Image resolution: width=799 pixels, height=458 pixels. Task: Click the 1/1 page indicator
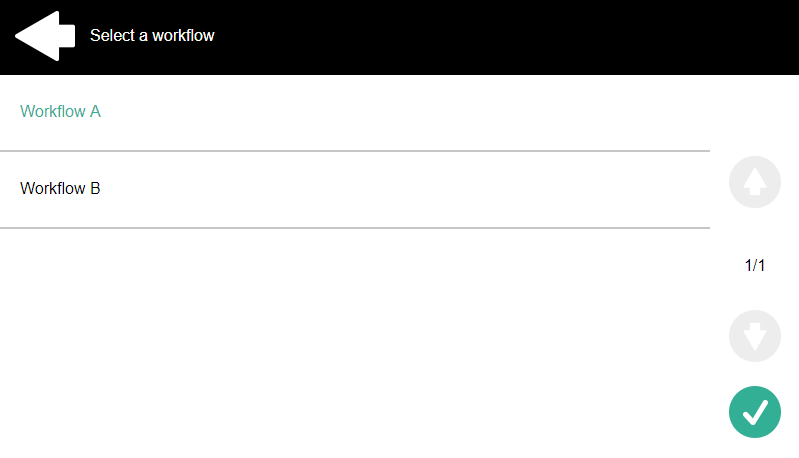(755, 265)
